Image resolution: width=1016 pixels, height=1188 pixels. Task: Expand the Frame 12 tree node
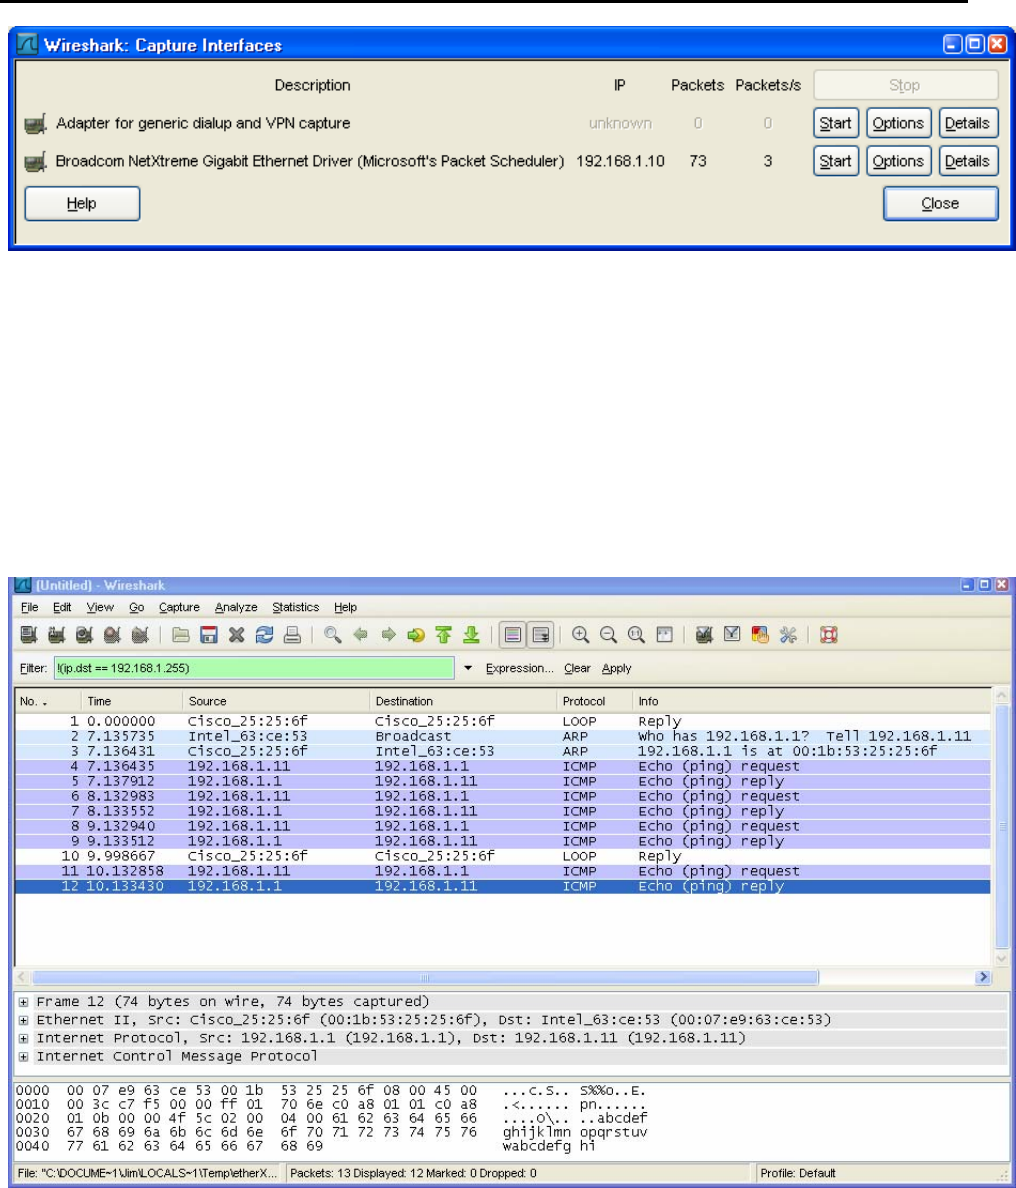click(x=23, y=1002)
